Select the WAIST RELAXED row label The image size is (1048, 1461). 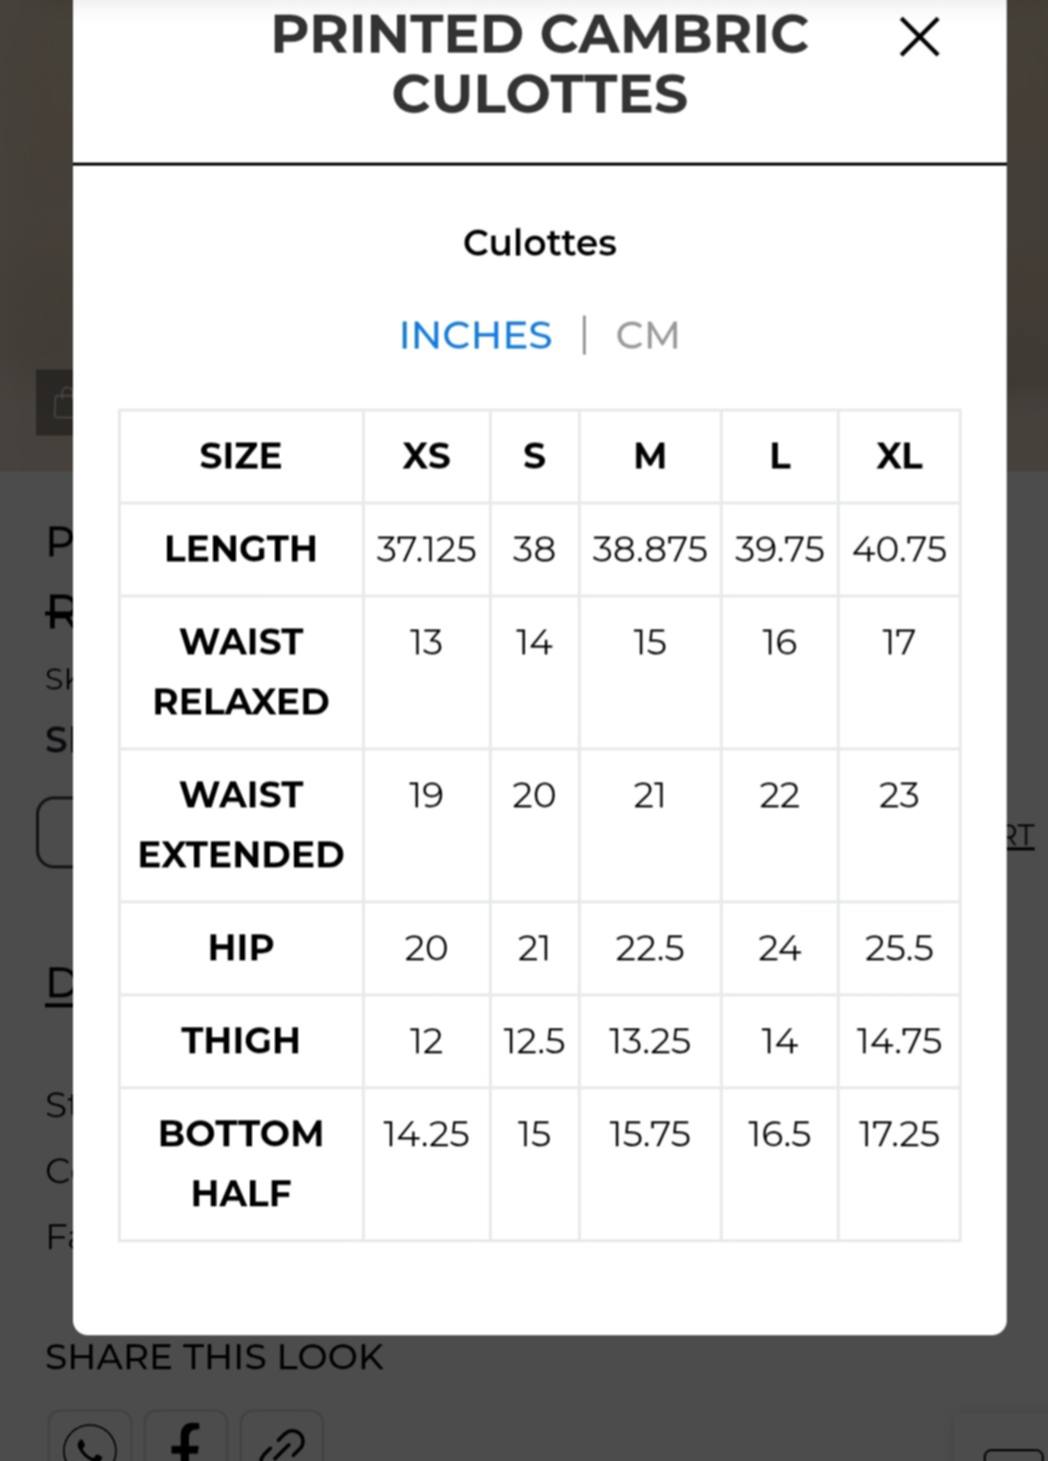[241, 671]
